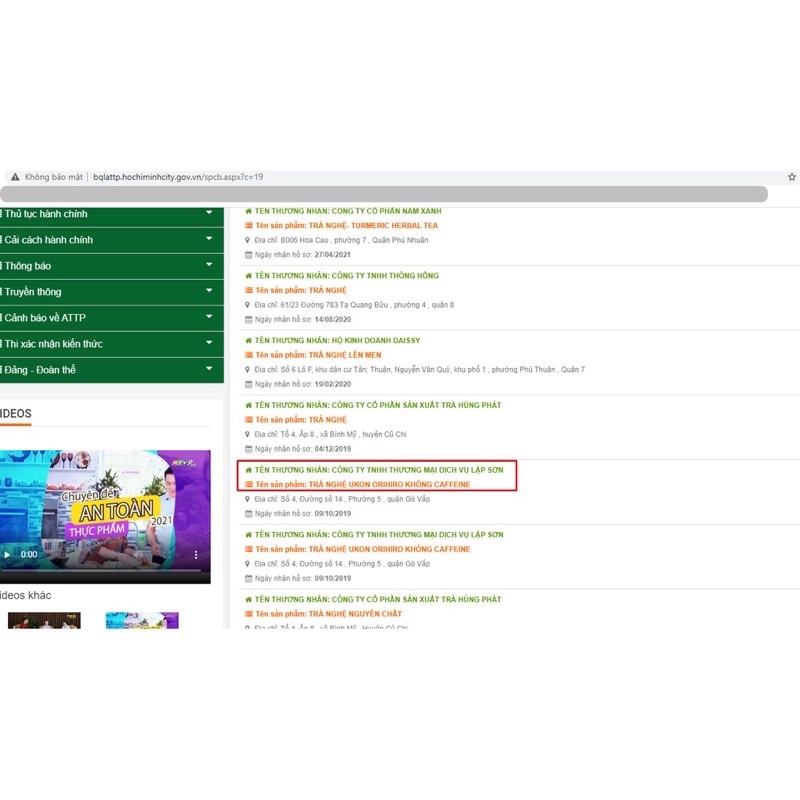Open the 'CÔNG TY CỔ PHẦN NAM XANH' entry
This screenshot has height=800, width=800.
coord(347,211)
